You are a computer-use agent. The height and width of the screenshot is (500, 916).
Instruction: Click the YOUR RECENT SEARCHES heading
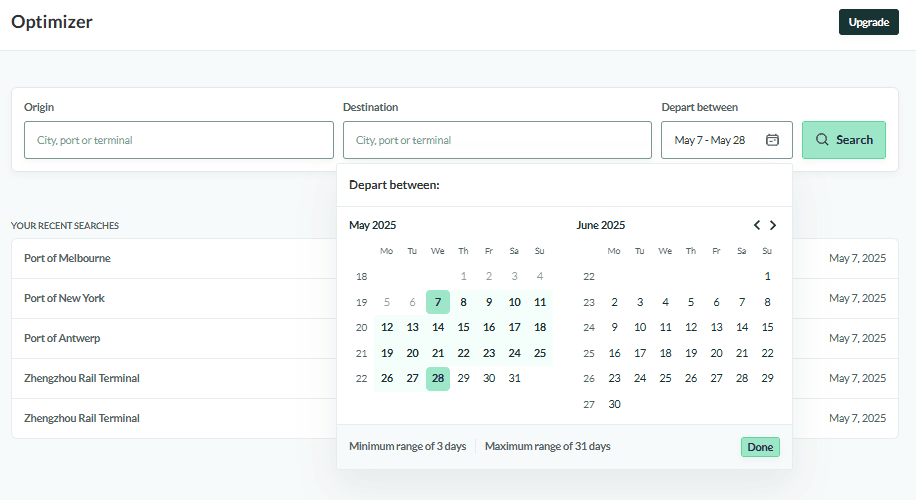[65, 225]
